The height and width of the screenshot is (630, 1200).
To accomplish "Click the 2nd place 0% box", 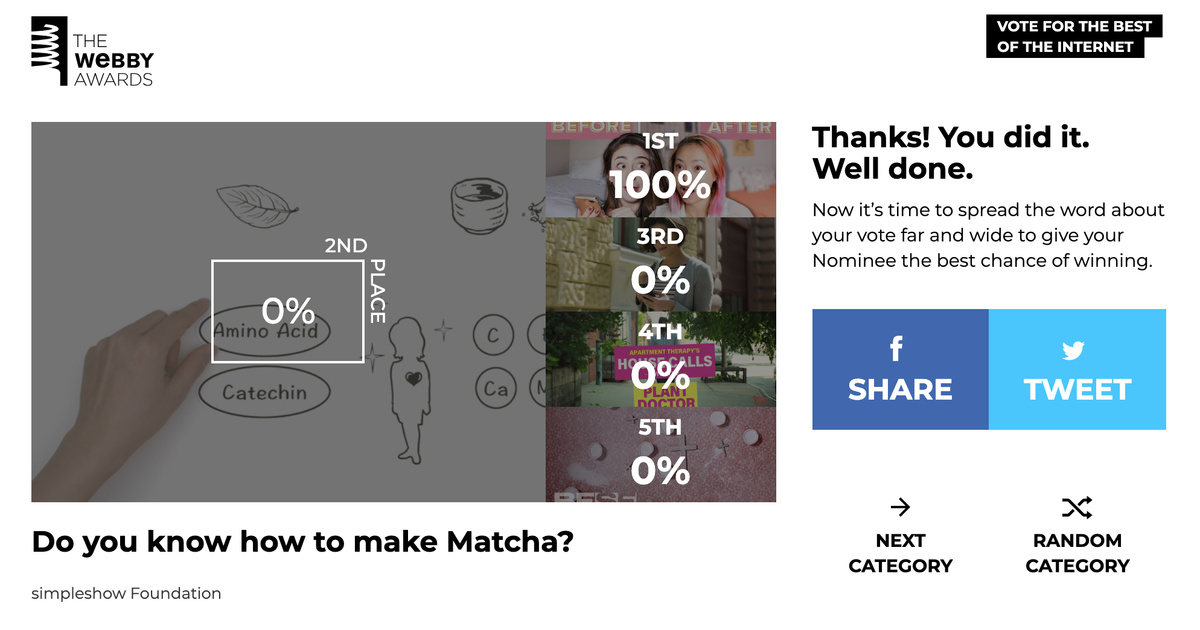I will pyautogui.click(x=287, y=311).
